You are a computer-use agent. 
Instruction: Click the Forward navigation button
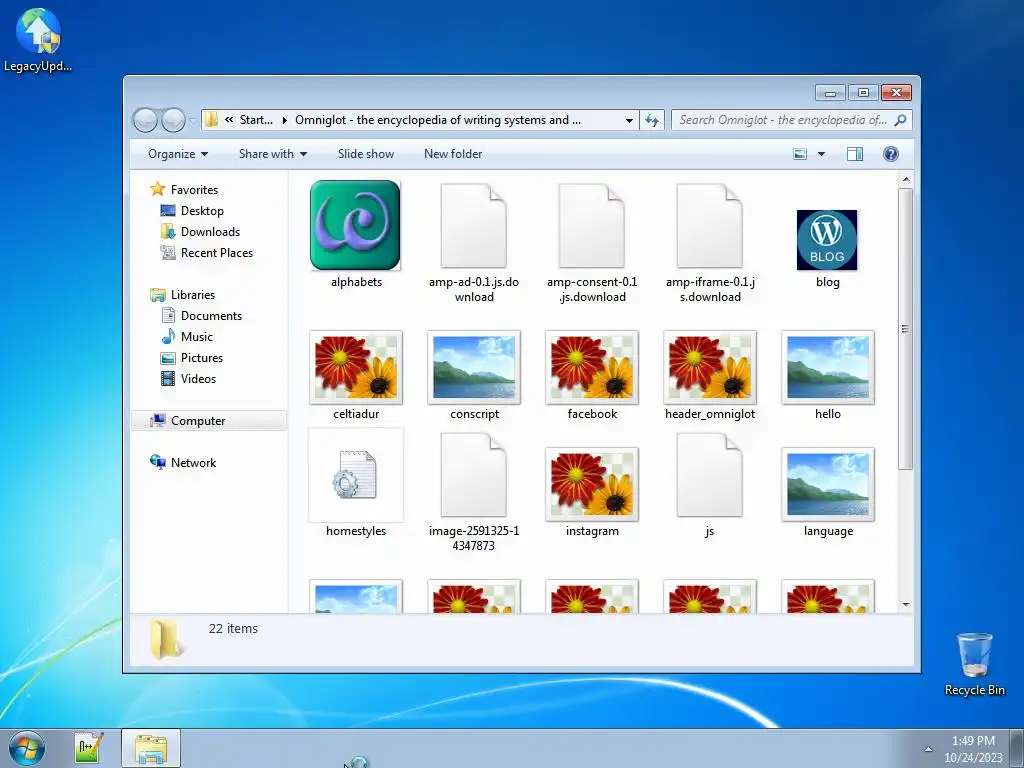[173, 120]
